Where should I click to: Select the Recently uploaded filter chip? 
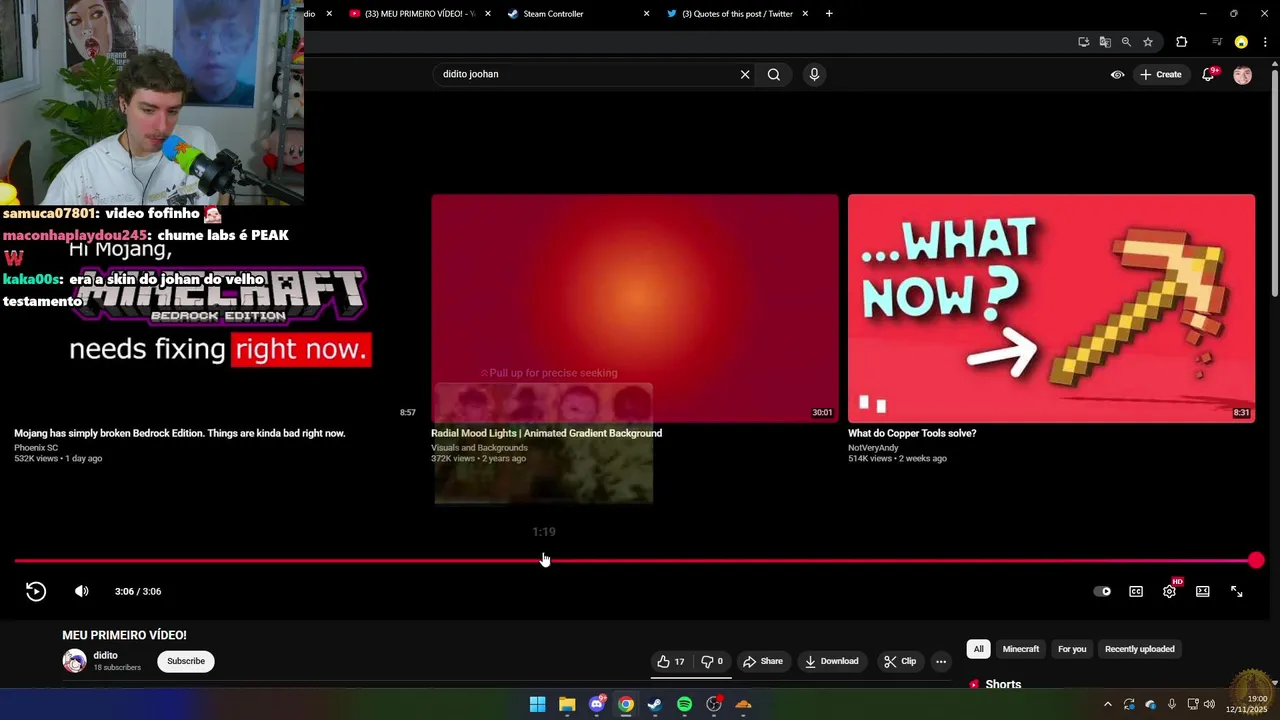(1139, 649)
